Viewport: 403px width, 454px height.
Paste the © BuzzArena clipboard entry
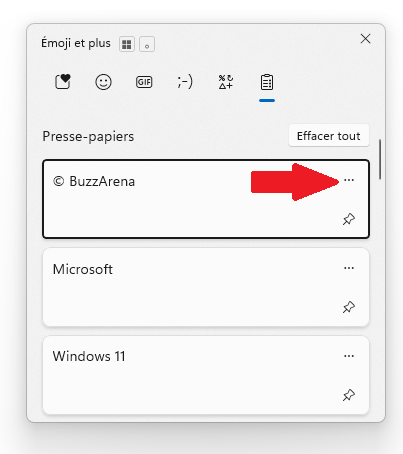[206, 199]
